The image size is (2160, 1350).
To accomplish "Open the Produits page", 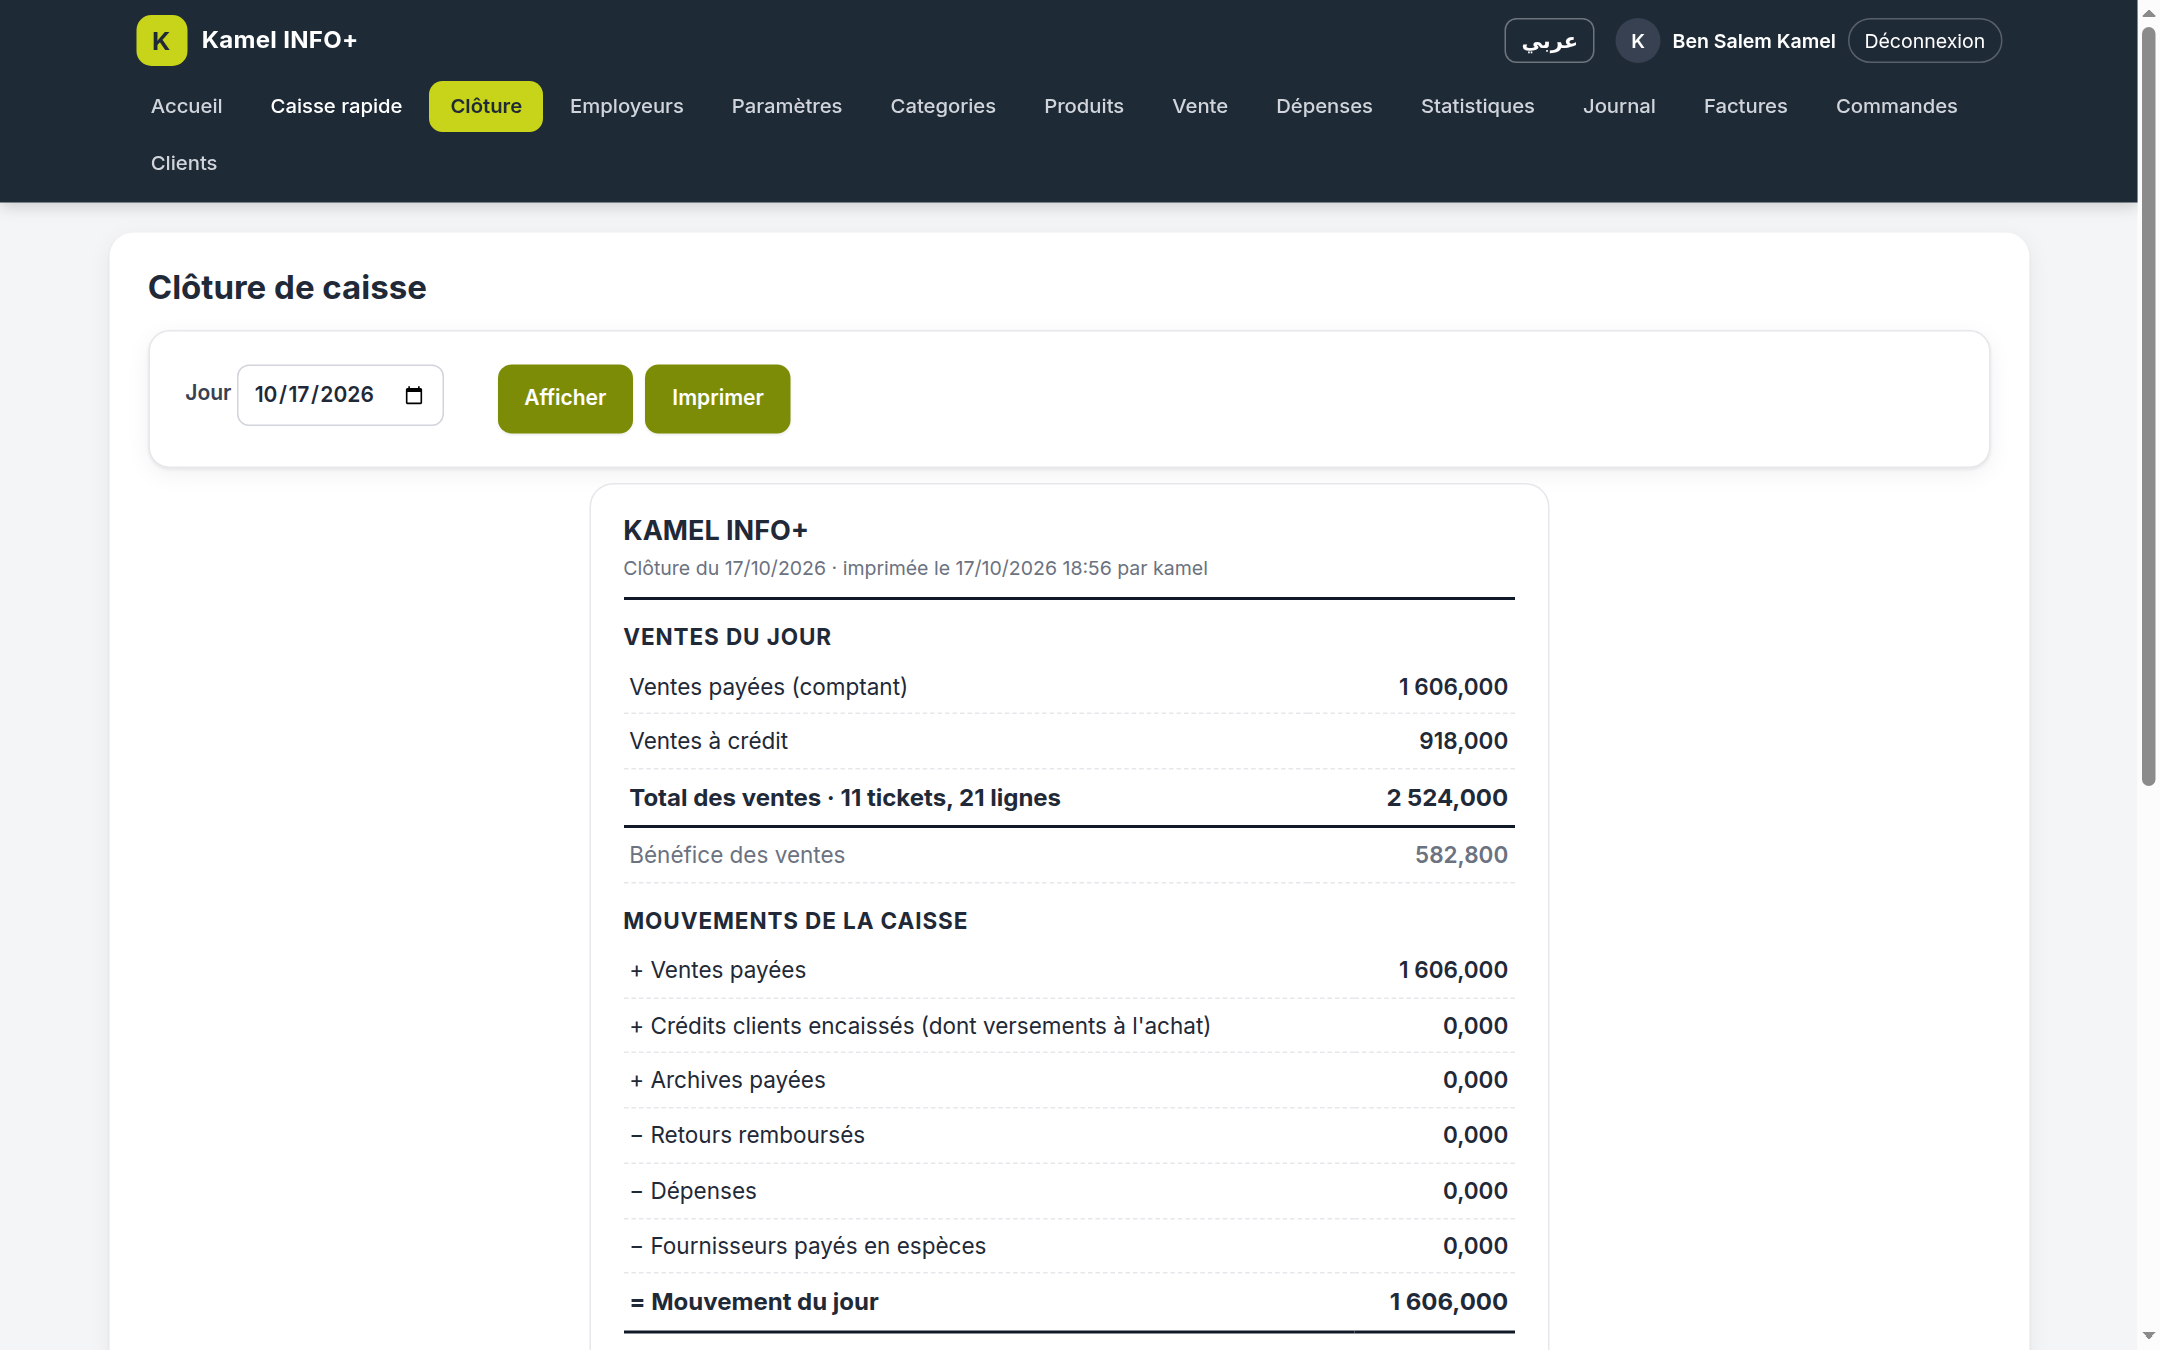I will tap(1084, 106).
